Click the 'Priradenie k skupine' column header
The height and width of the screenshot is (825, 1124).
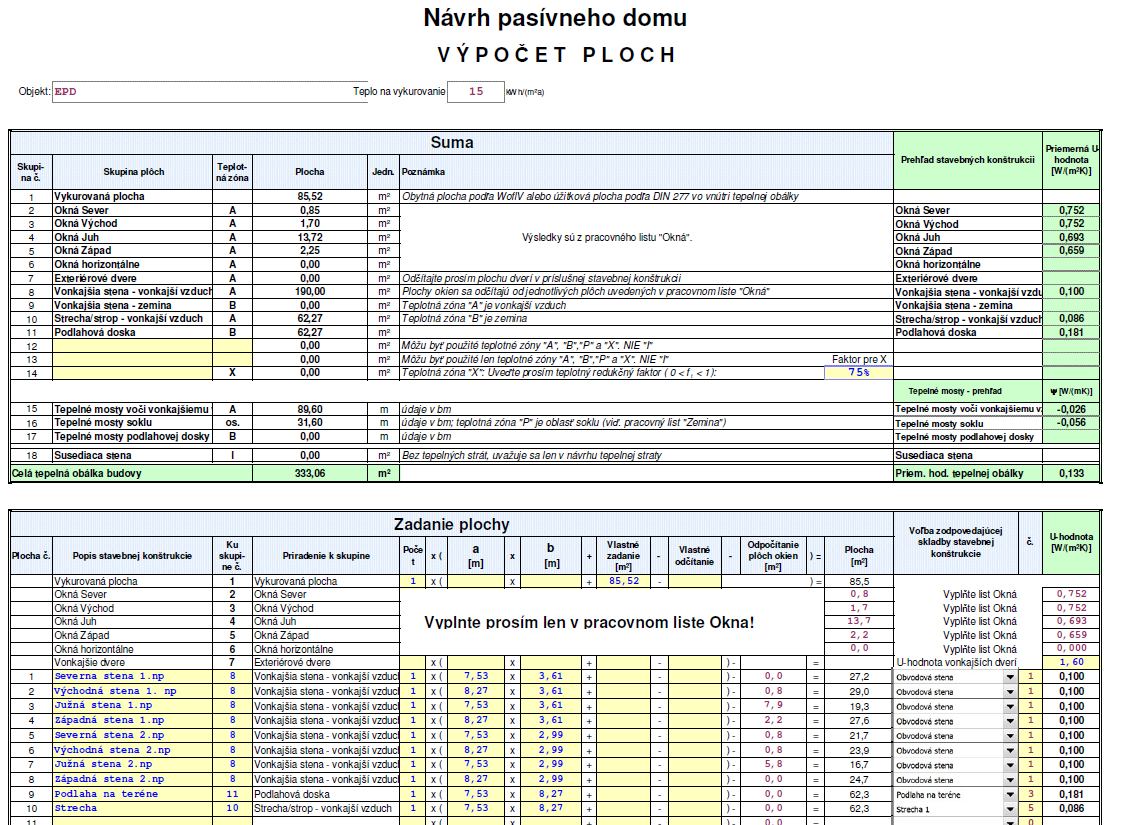(326, 555)
